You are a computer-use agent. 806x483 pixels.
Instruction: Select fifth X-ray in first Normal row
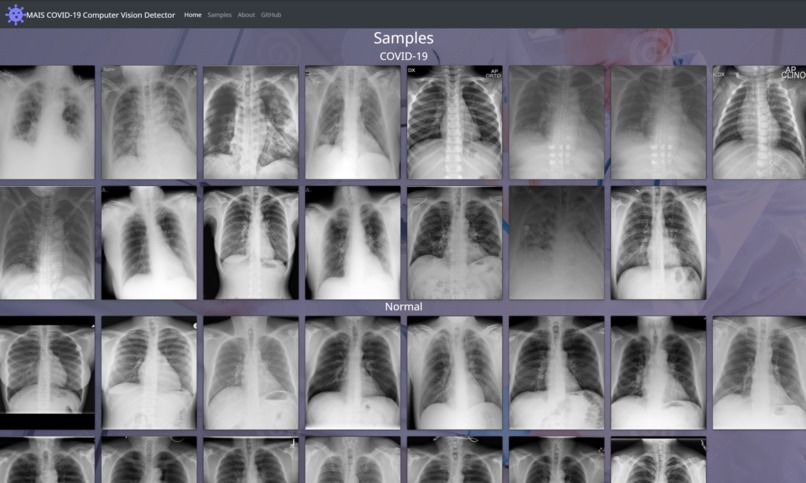click(x=454, y=373)
